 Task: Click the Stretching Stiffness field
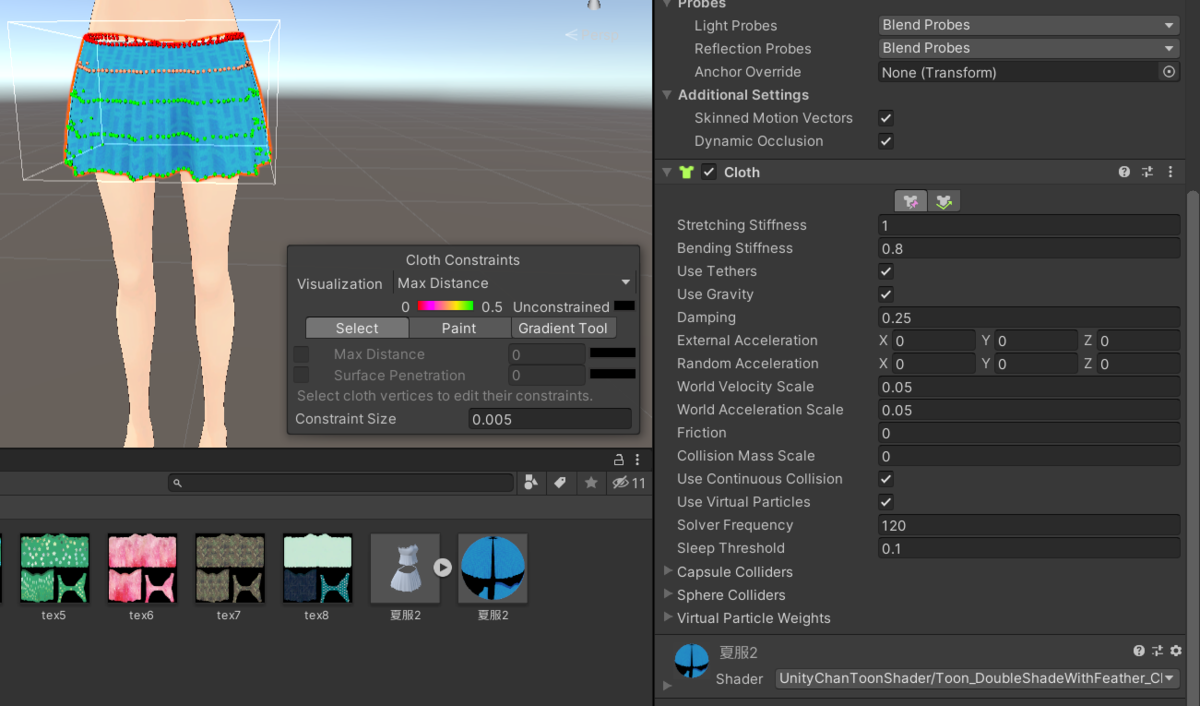[1029, 225]
